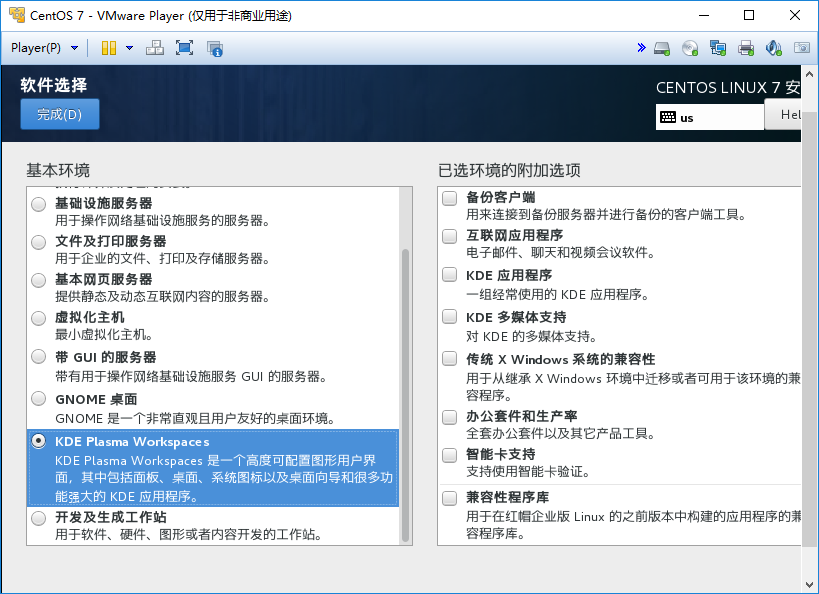Click the base environment list scrollbar
Image resolution: width=819 pixels, height=594 pixels.
click(x=405, y=395)
